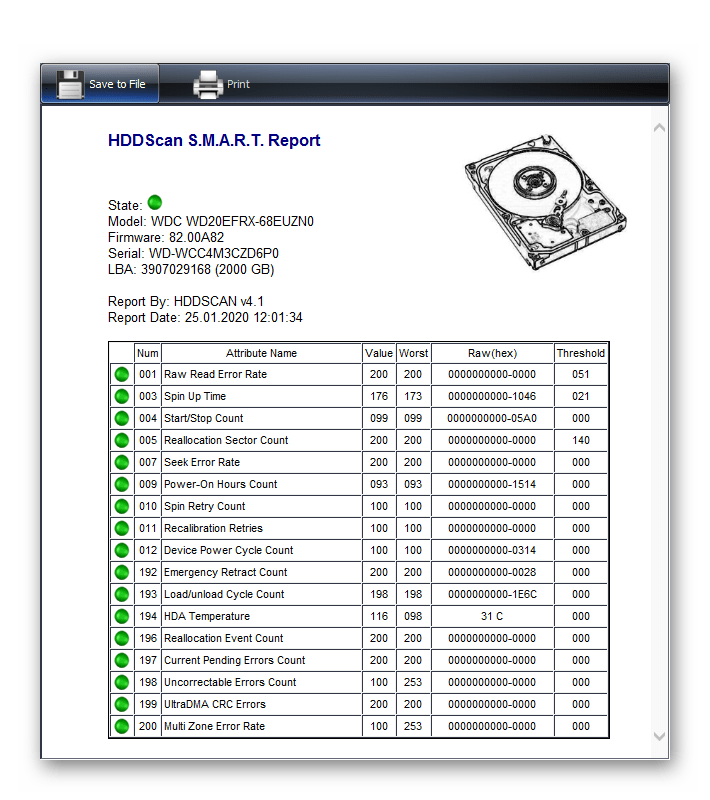Click the Serial WD-WCC4M3CZD6P0 line
The height and width of the screenshot is (800, 710).
193,254
